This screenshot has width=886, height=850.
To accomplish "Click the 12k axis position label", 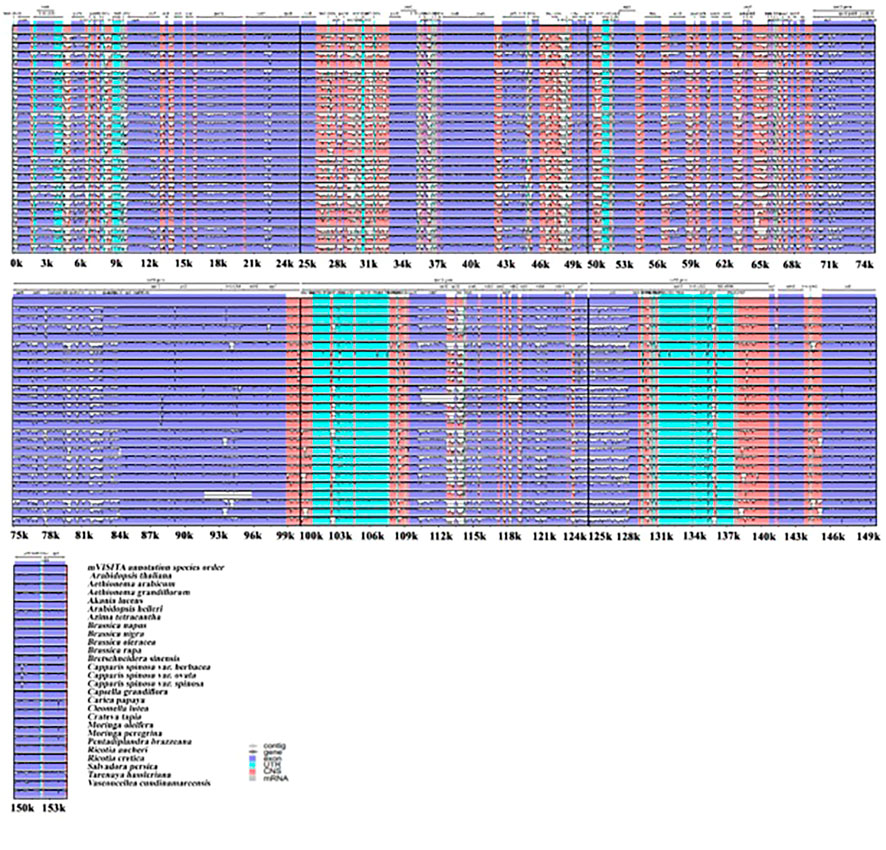I will click(x=150, y=264).
